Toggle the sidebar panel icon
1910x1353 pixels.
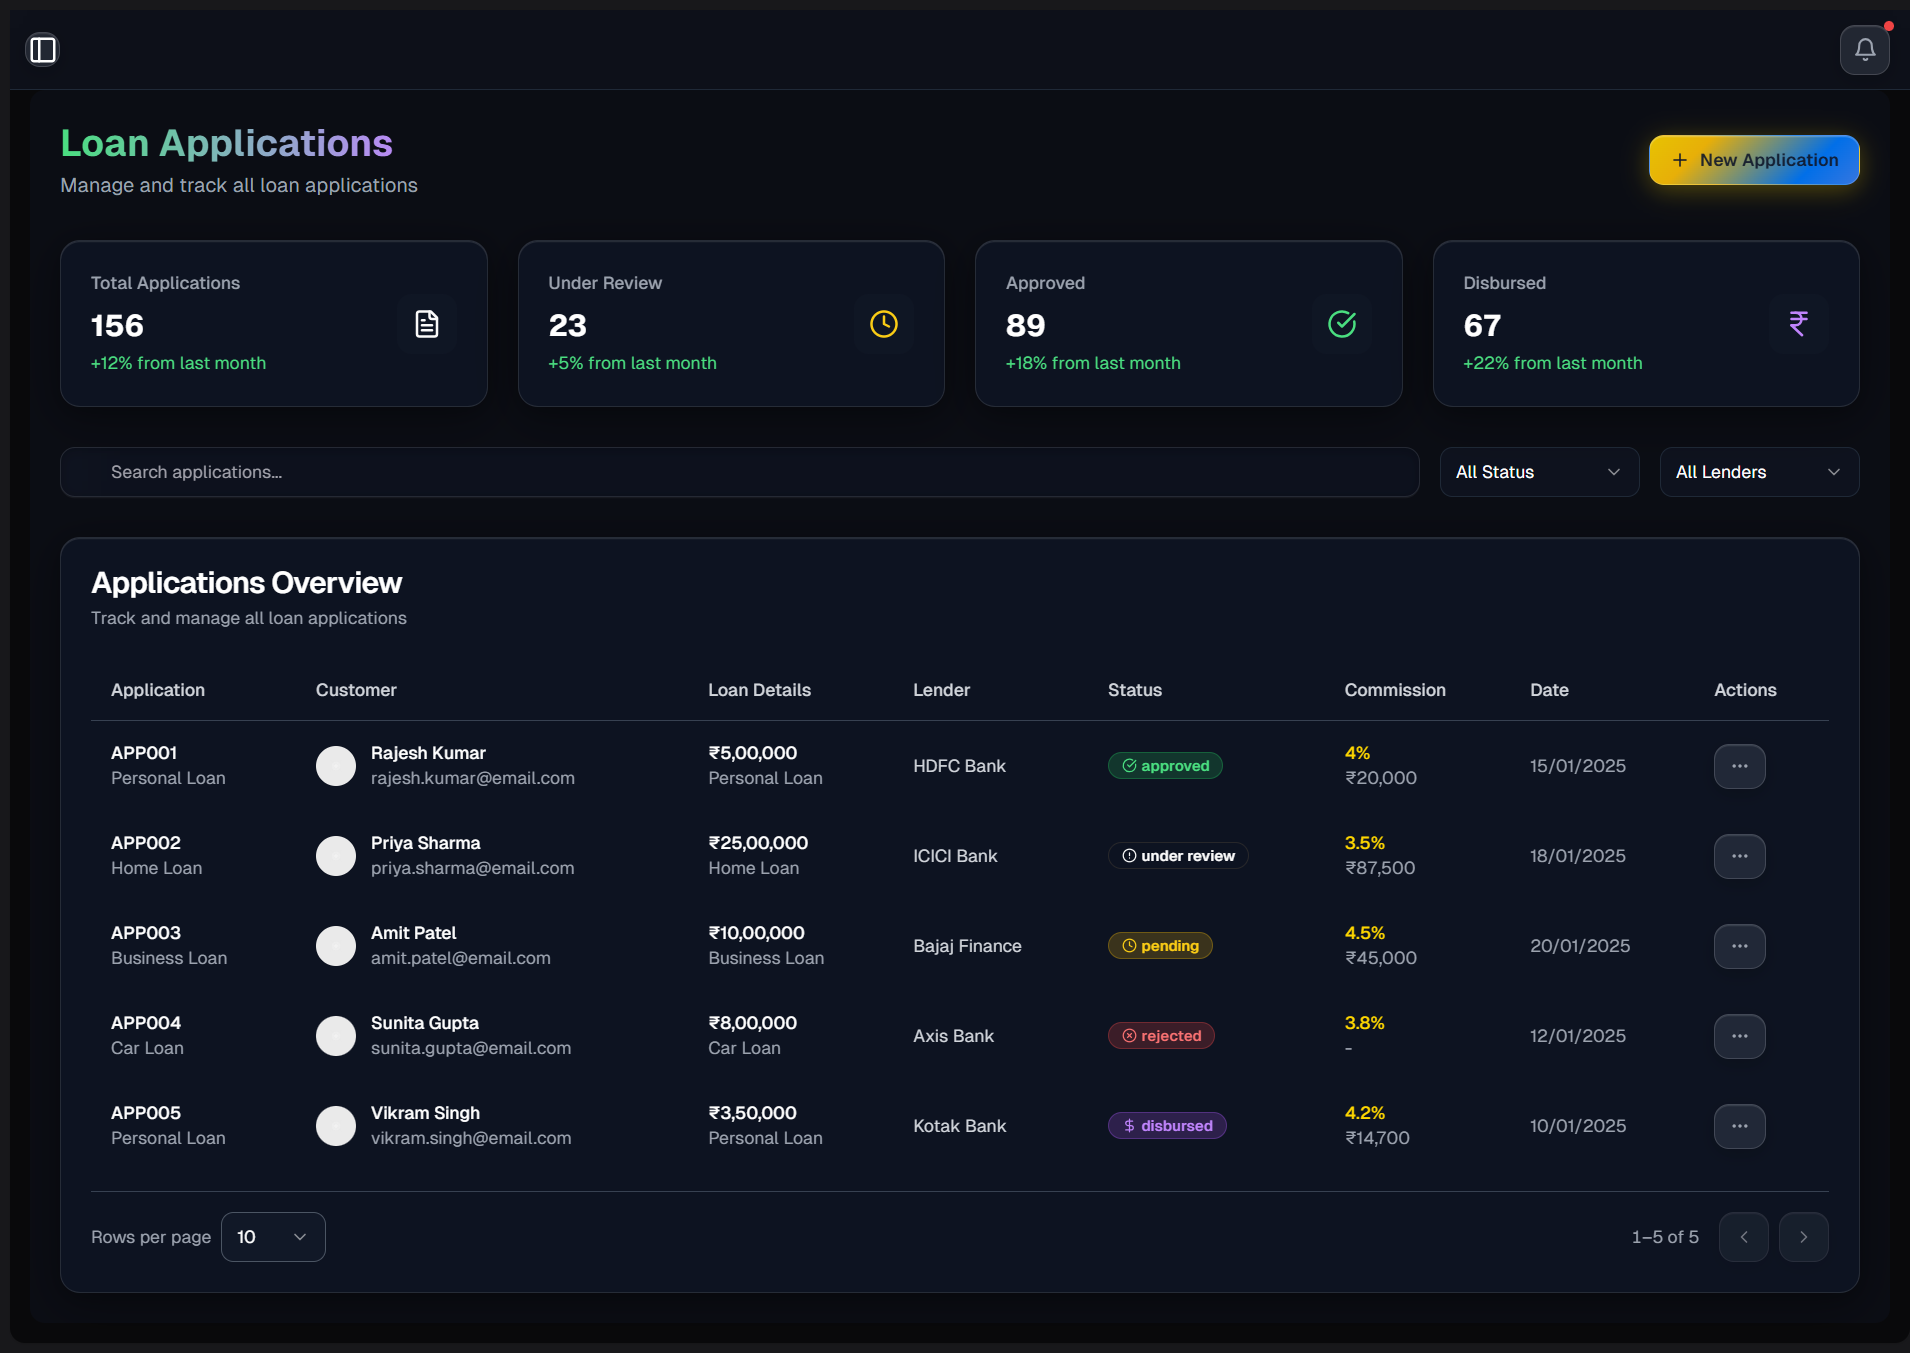[43, 49]
